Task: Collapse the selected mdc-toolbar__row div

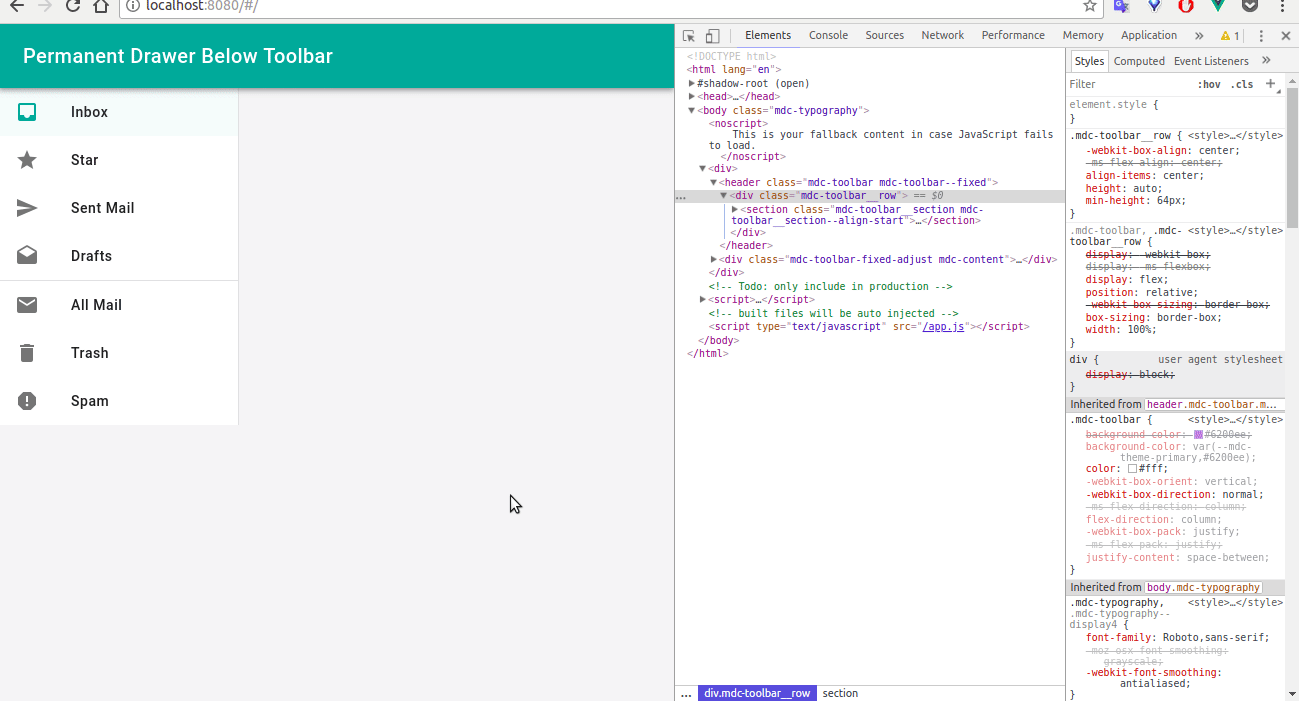Action: pyautogui.click(x=724, y=196)
